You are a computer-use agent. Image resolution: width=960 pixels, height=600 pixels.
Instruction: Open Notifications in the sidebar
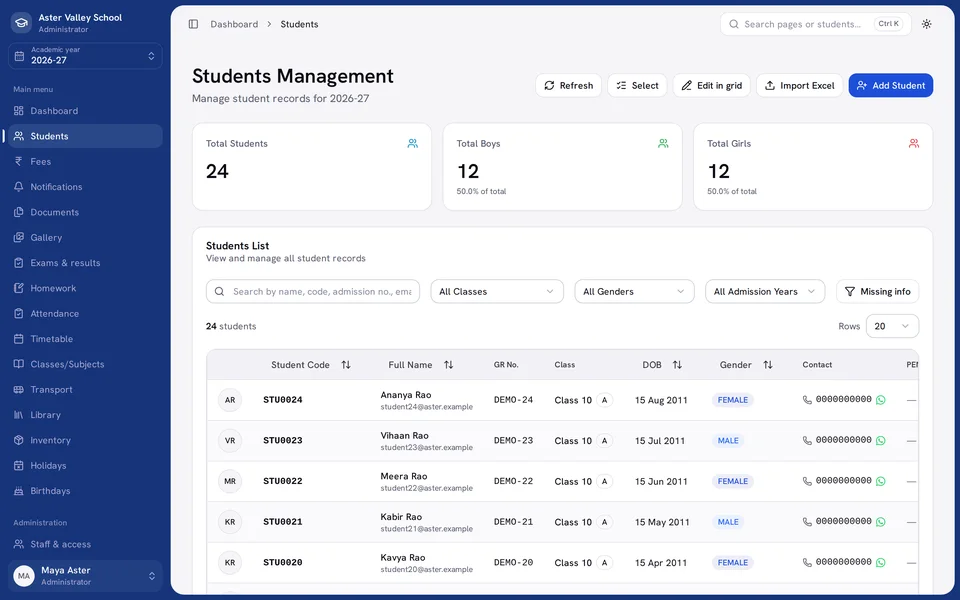coord(85,187)
